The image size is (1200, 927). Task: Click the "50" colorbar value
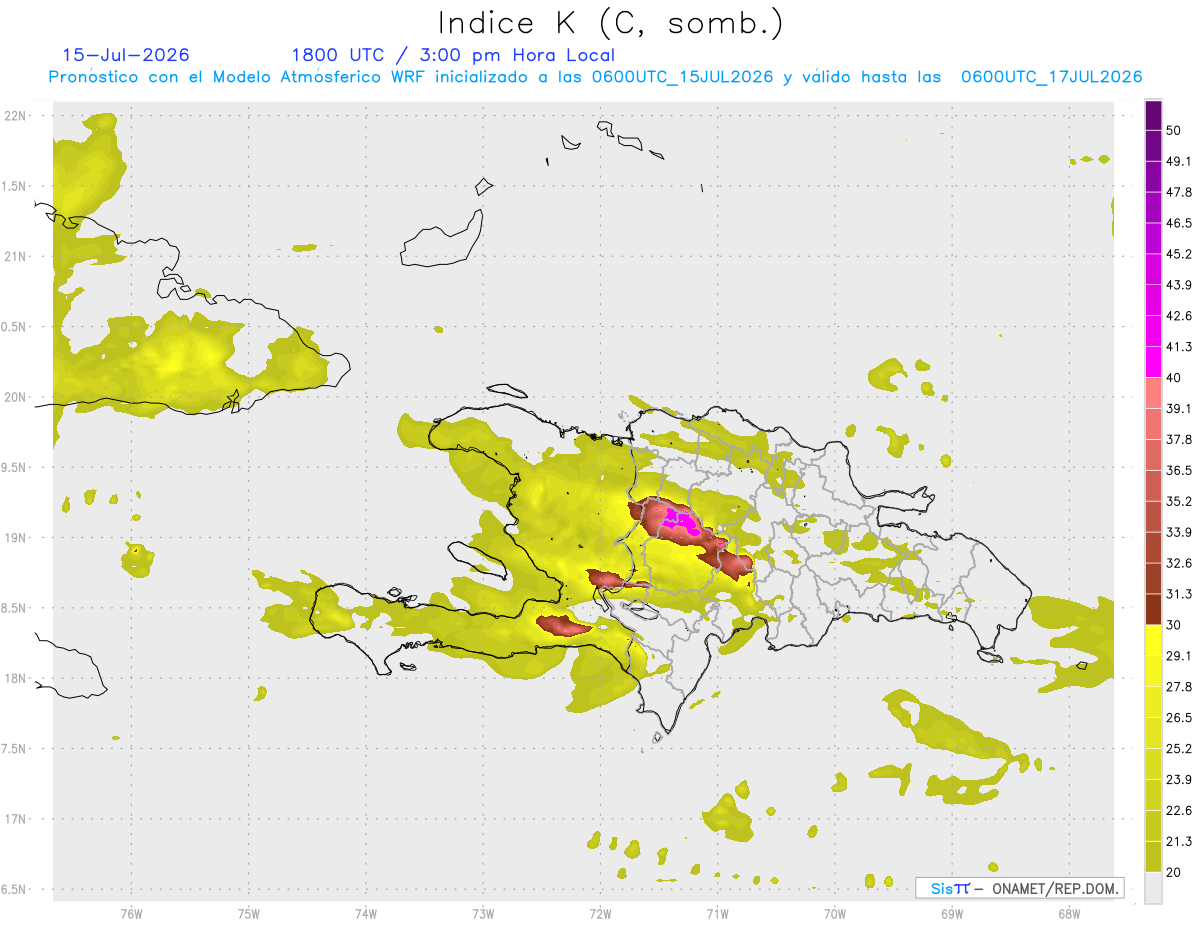point(1174,130)
